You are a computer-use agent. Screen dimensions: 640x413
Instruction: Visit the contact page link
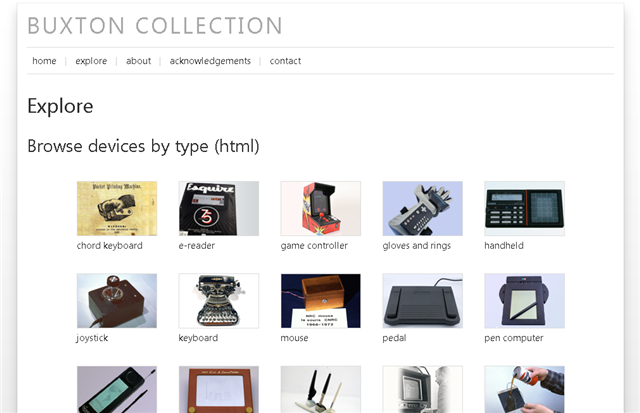click(285, 61)
